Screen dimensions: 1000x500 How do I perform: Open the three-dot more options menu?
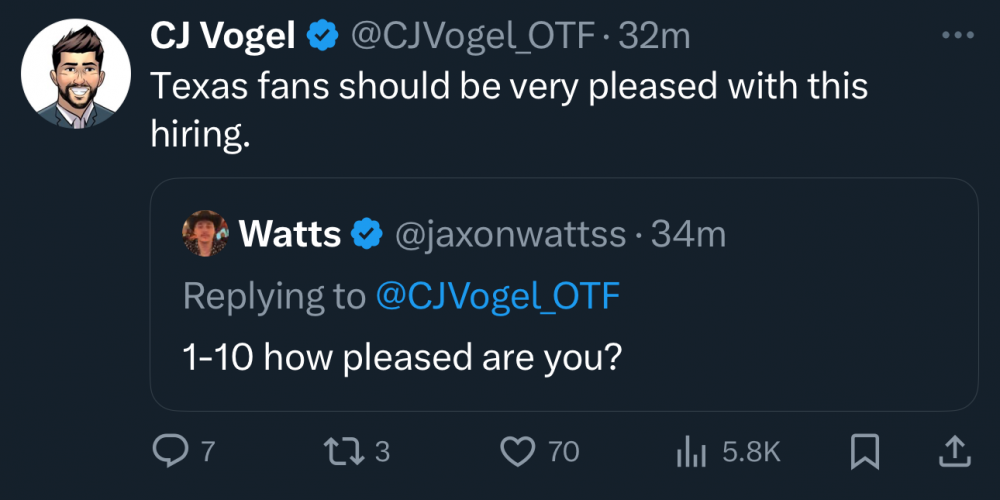(x=957, y=35)
